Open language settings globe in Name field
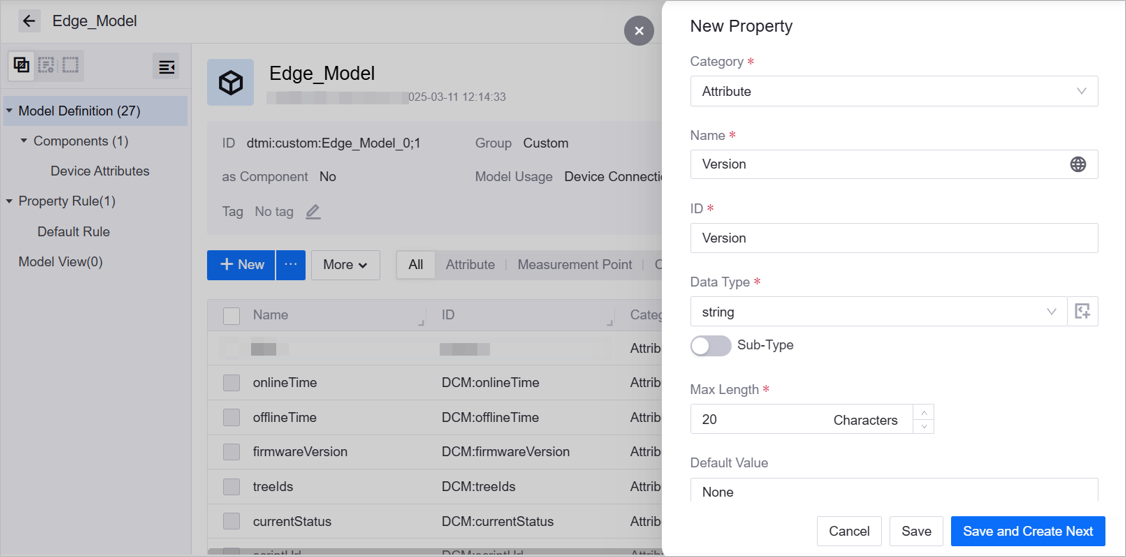The image size is (1126, 557). coord(1077,165)
